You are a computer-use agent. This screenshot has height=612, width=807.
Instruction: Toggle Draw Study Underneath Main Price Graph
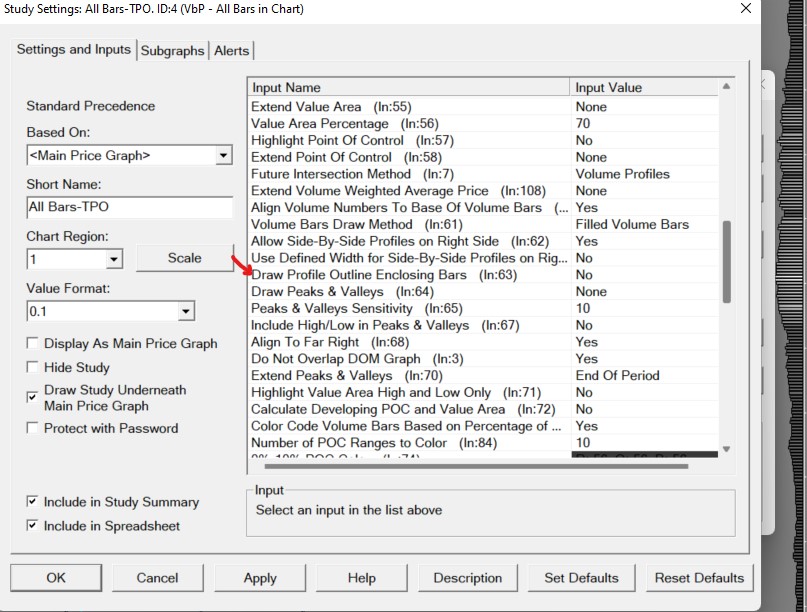click(x=32, y=397)
